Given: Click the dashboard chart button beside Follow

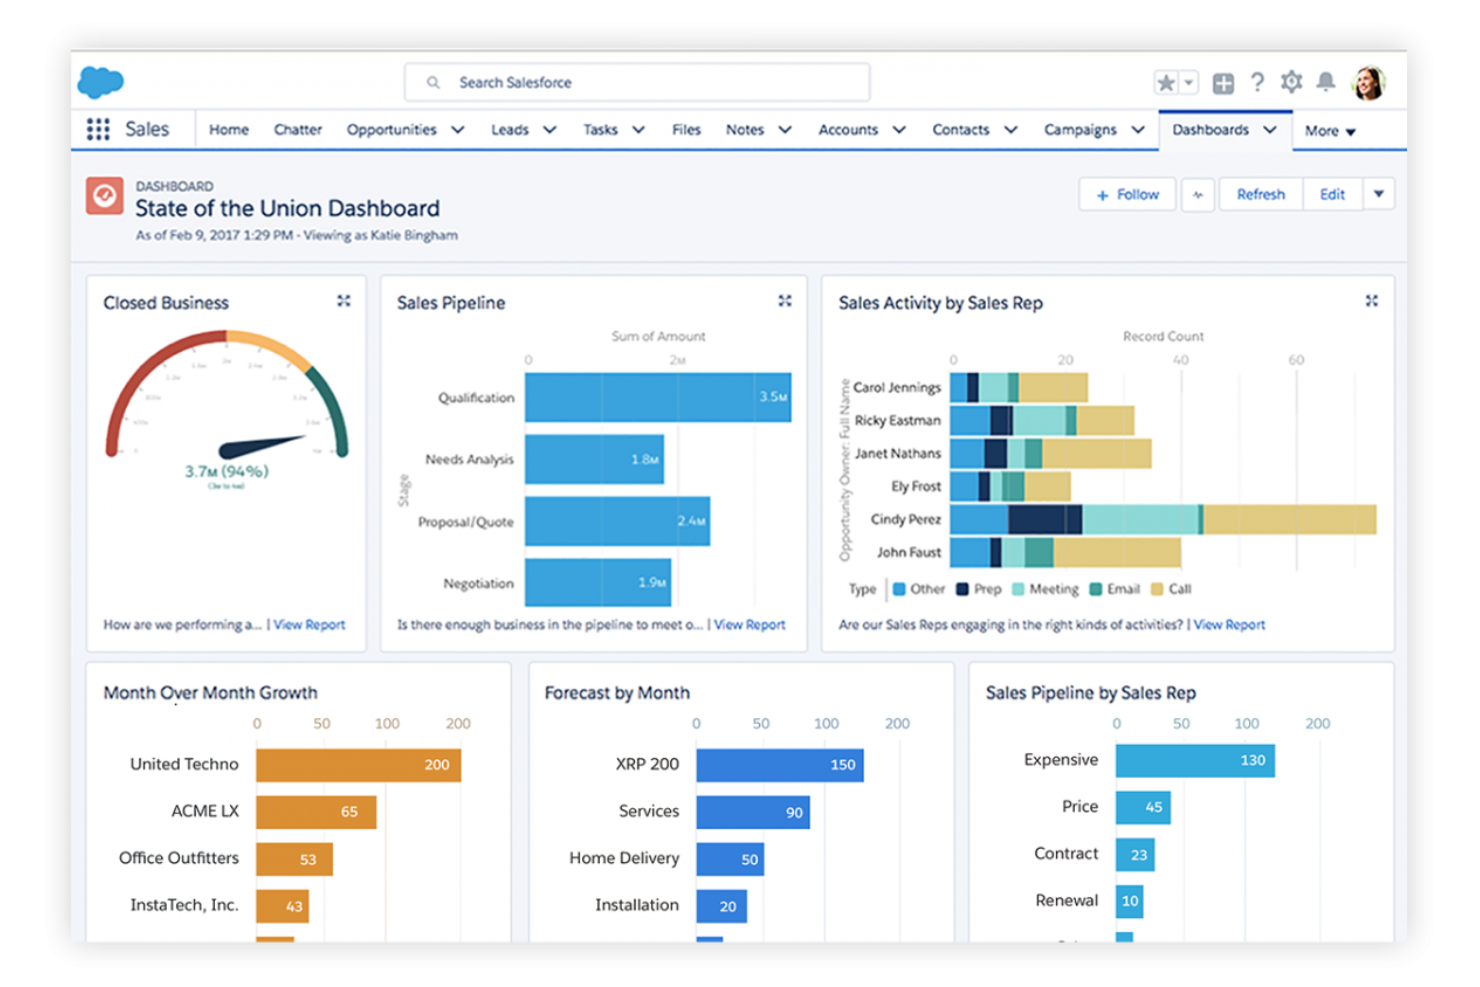Looking at the screenshot, I should (x=1198, y=194).
